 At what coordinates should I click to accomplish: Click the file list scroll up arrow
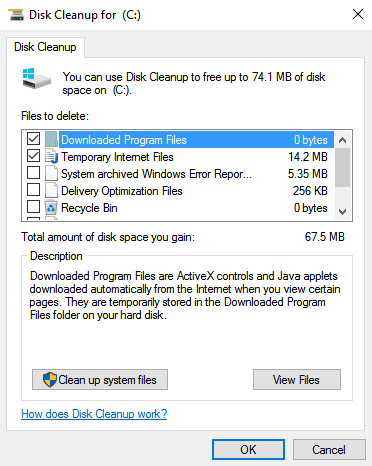342,140
